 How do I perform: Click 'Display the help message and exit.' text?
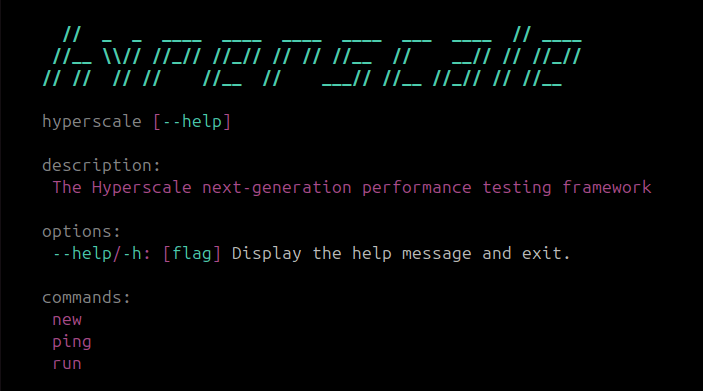(x=401, y=253)
